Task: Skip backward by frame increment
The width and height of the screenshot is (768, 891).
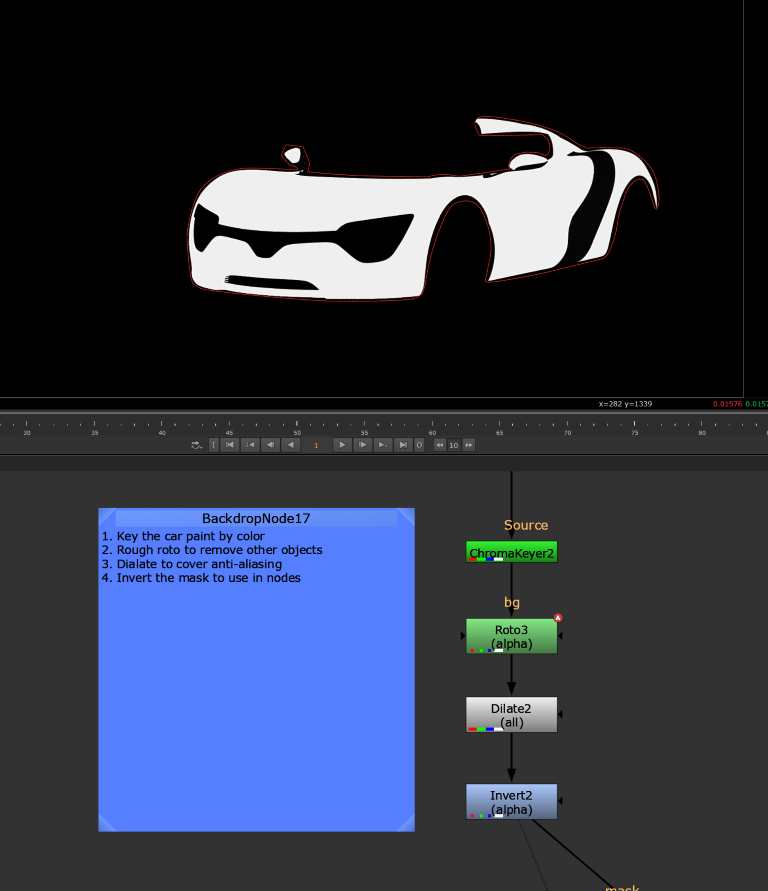Action: coord(438,445)
